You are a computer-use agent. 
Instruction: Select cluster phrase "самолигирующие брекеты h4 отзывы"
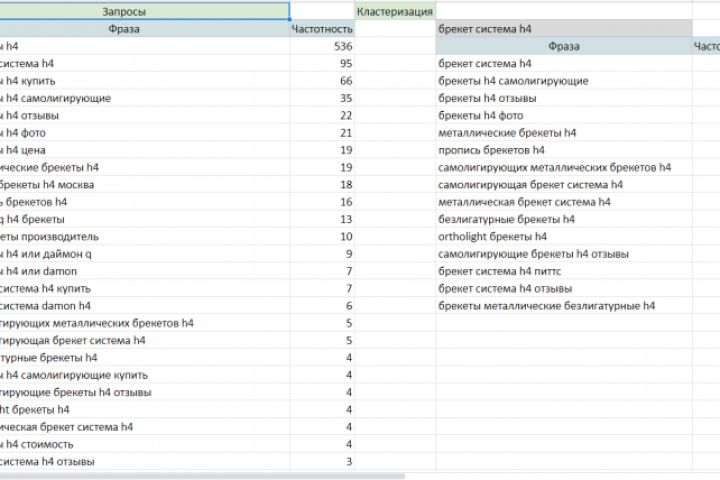coord(564,254)
